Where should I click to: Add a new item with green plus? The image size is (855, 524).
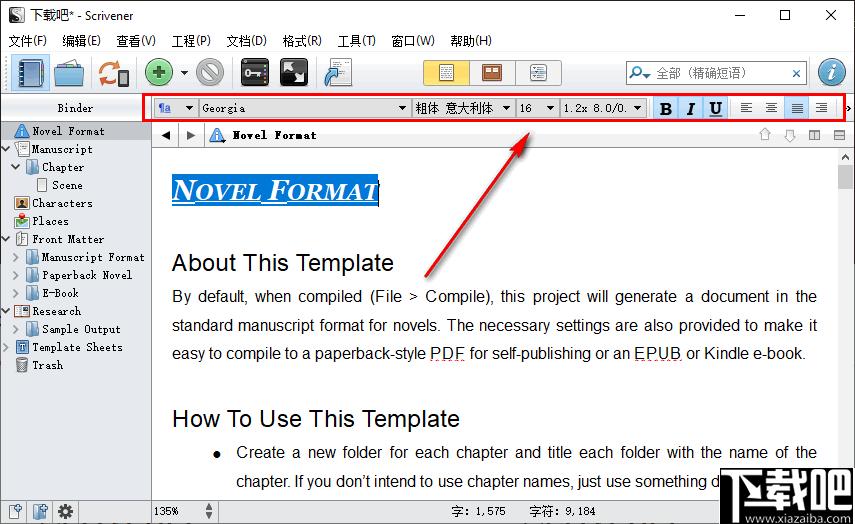[159, 73]
